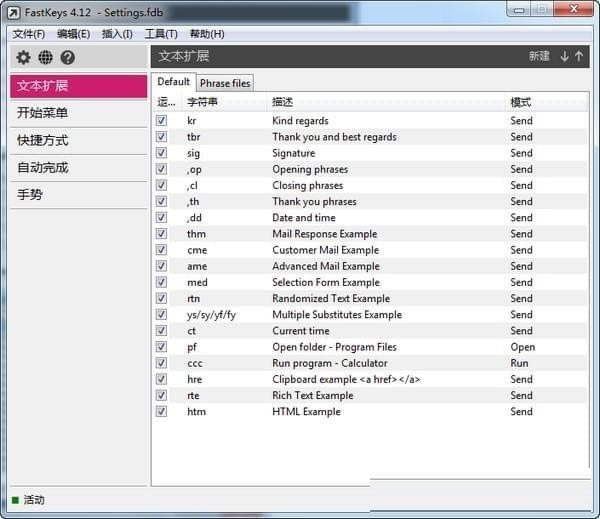Image resolution: width=600 pixels, height=519 pixels.
Task: Open the 快捷方式 section in the sidebar
Action: pyautogui.click(x=43, y=140)
